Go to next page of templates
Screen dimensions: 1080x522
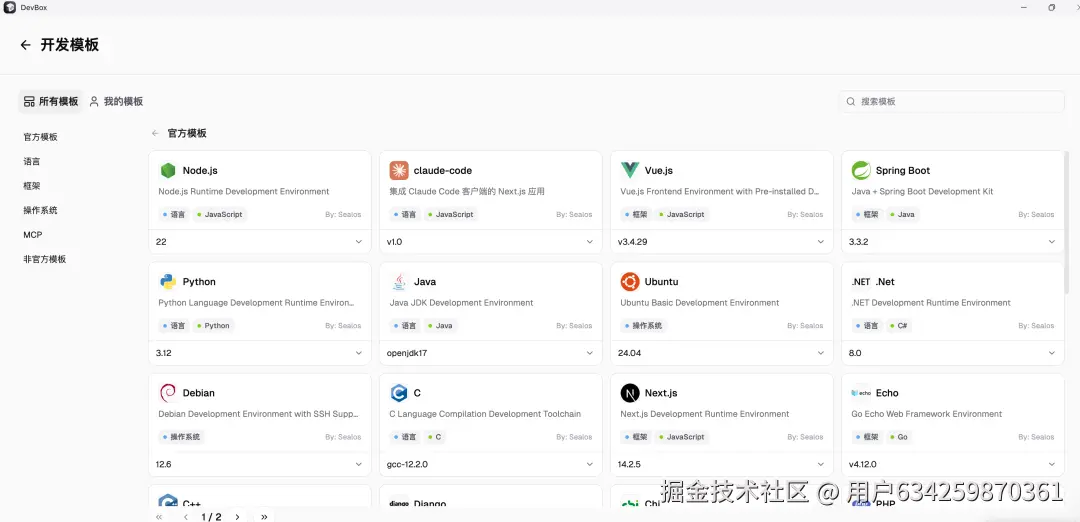pyautogui.click(x=238, y=516)
